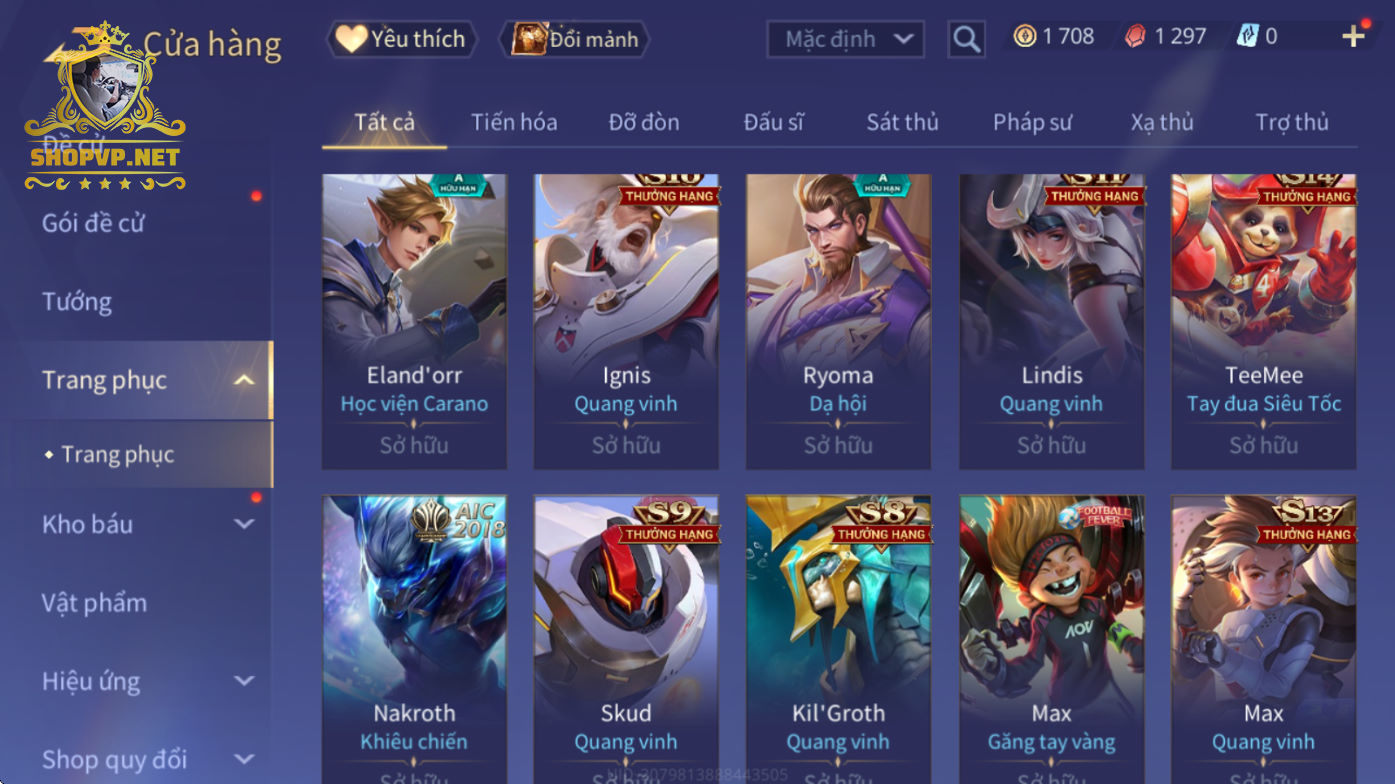Expand the Kho báu sidebar section
The height and width of the screenshot is (784, 1395).
pos(244,524)
